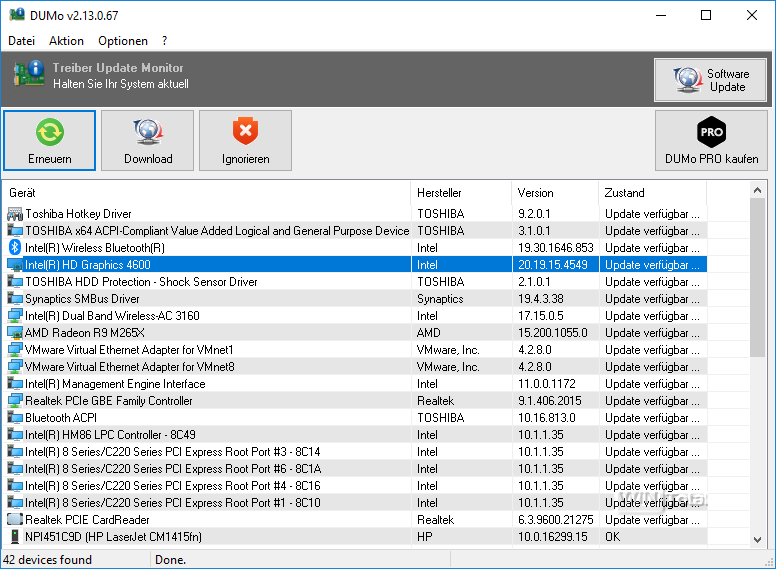This screenshot has height=569, width=776.
Task: Click the card reader icon for Realtek PCIE CardReader
Action: click(x=15, y=520)
